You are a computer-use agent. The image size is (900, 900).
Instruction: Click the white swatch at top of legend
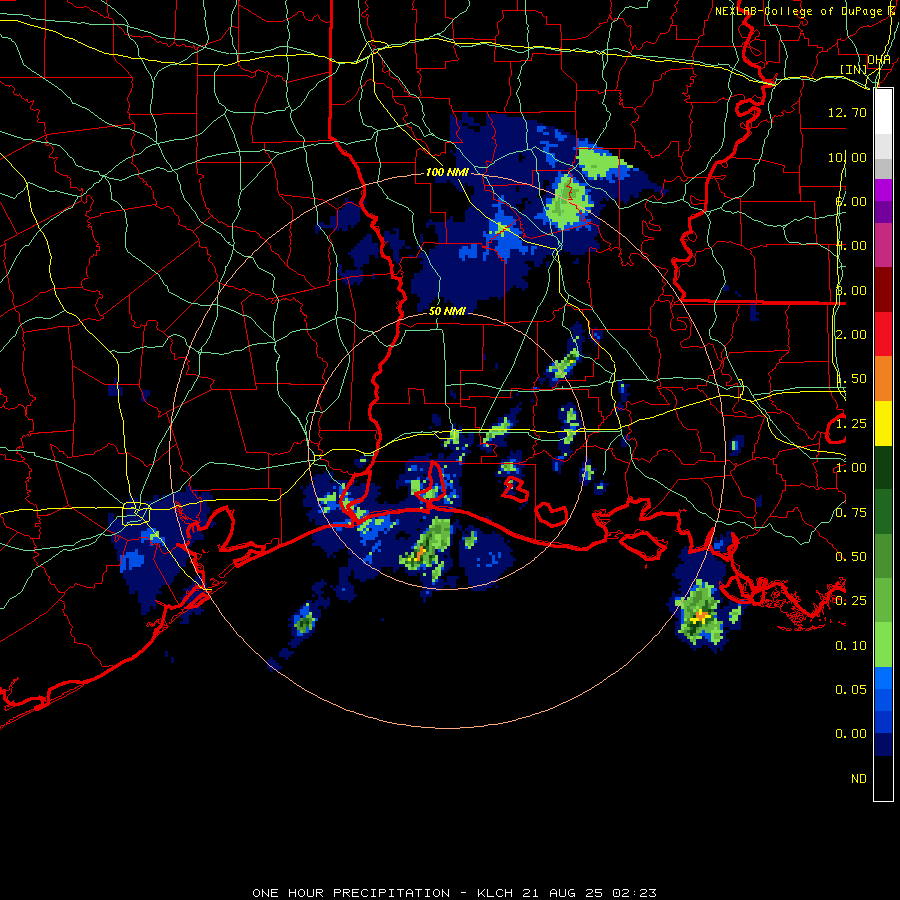point(883,112)
